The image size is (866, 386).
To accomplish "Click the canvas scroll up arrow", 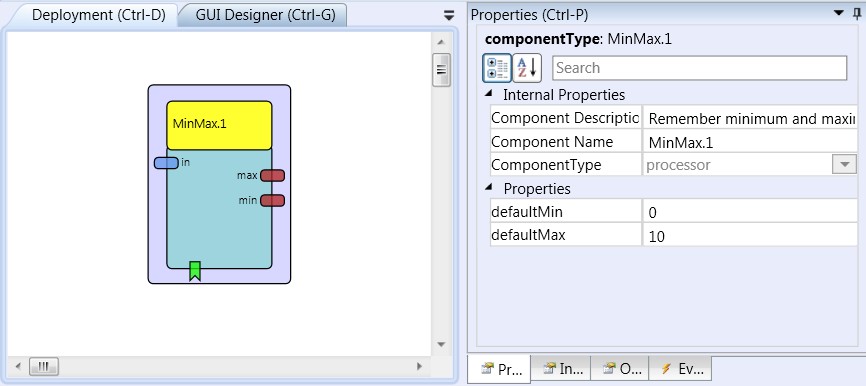I will [x=441, y=42].
